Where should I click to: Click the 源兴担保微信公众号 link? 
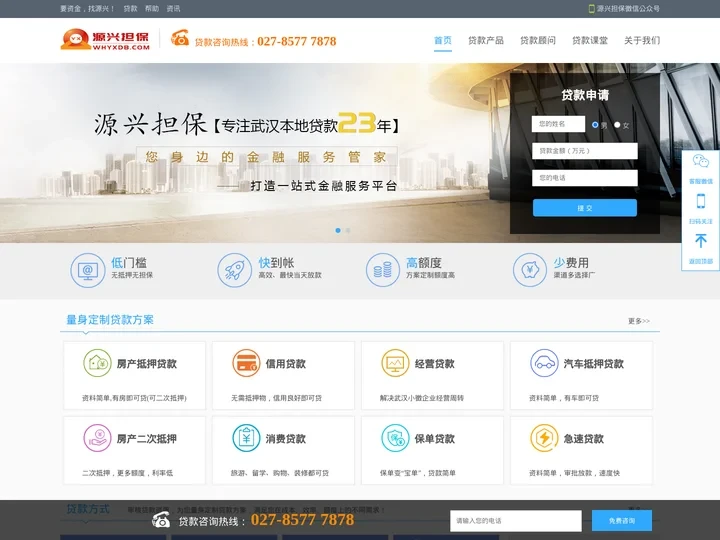[628, 9]
